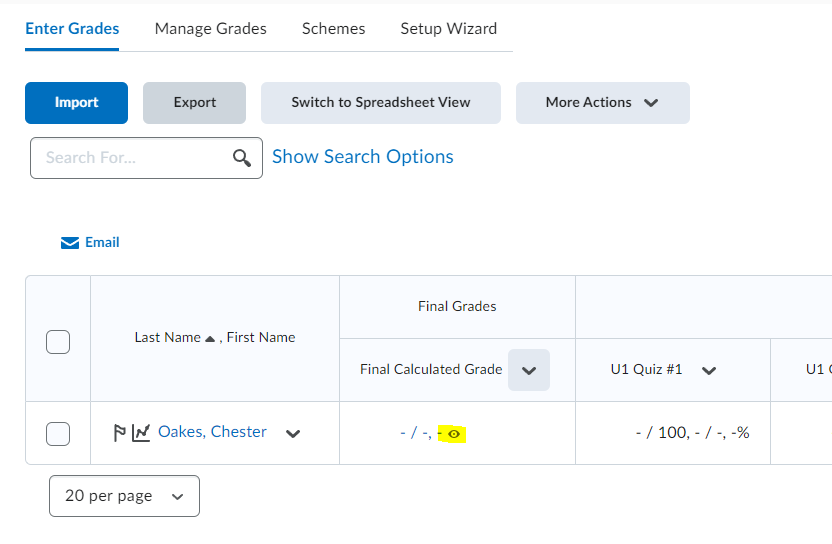Go to the Setup Wizard tab
Viewport: 832px width, 544px height.
tap(448, 29)
